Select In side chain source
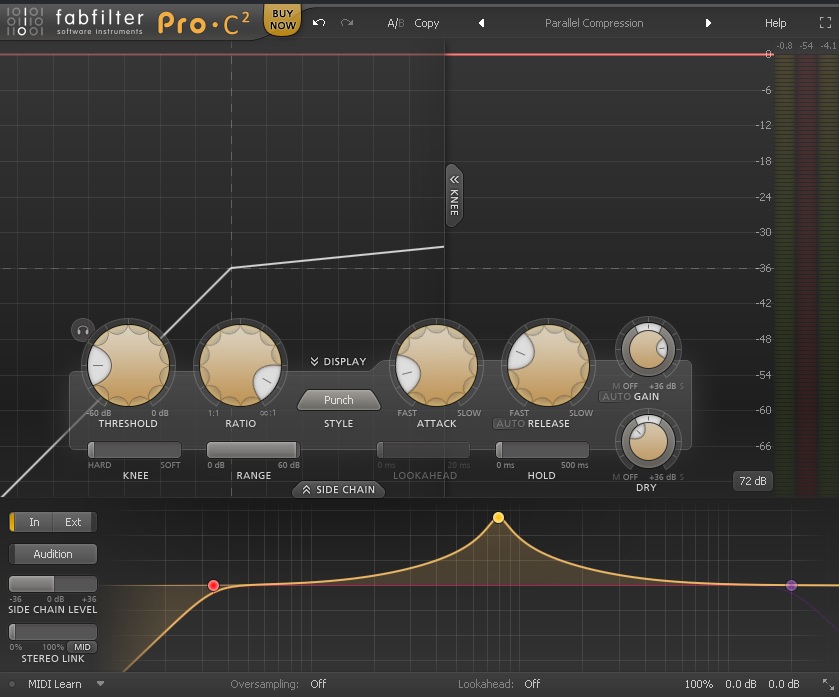Screen dimensions: 839x697 (34, 522)
